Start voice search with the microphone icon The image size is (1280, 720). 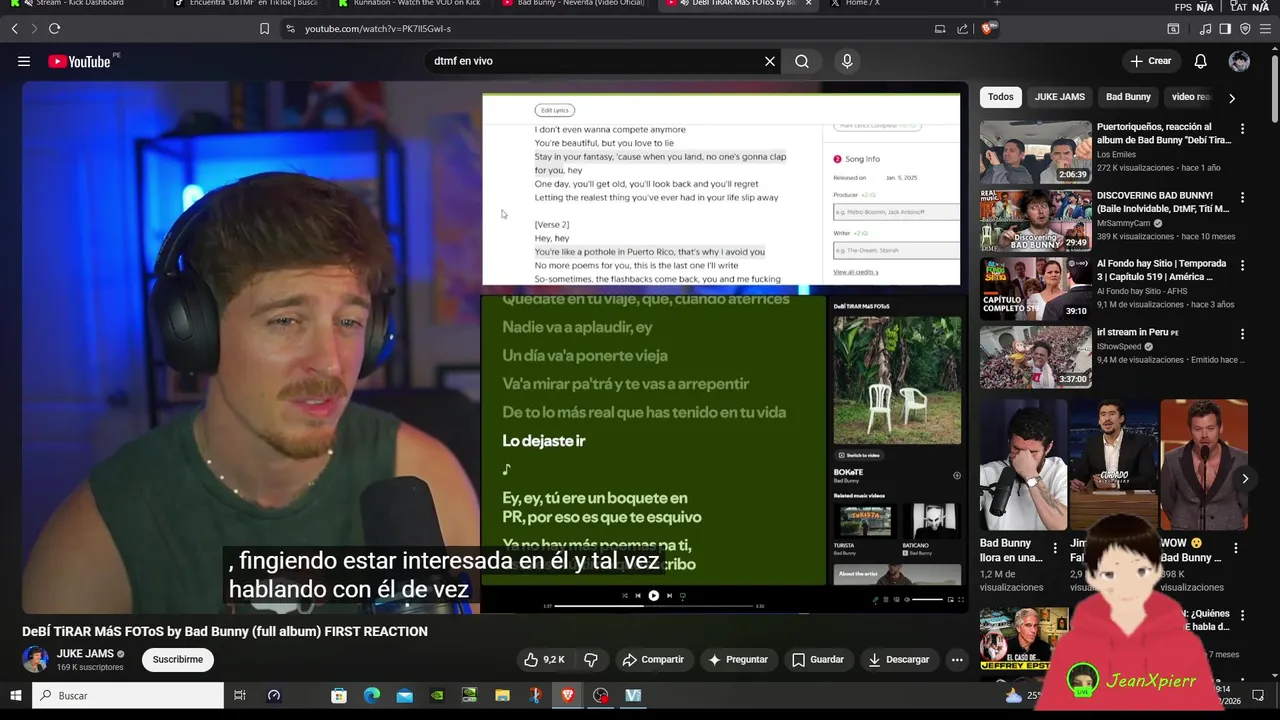(847, 61)
